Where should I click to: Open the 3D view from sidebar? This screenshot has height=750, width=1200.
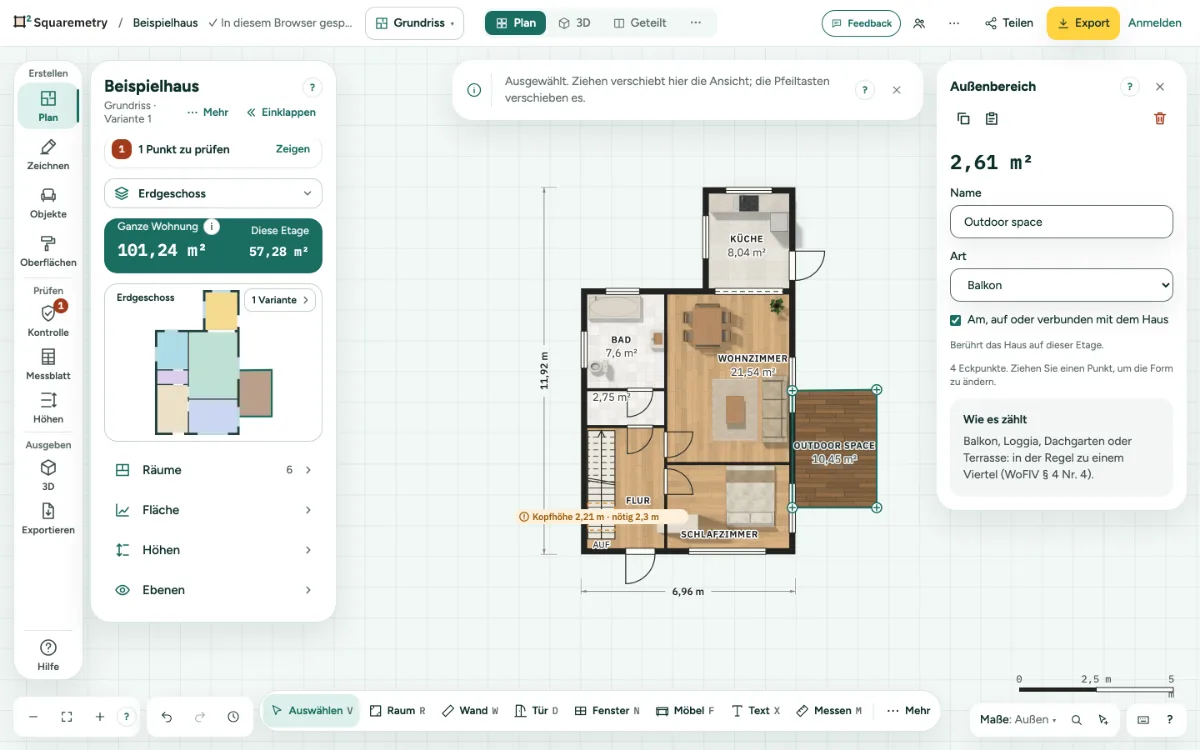48,475
